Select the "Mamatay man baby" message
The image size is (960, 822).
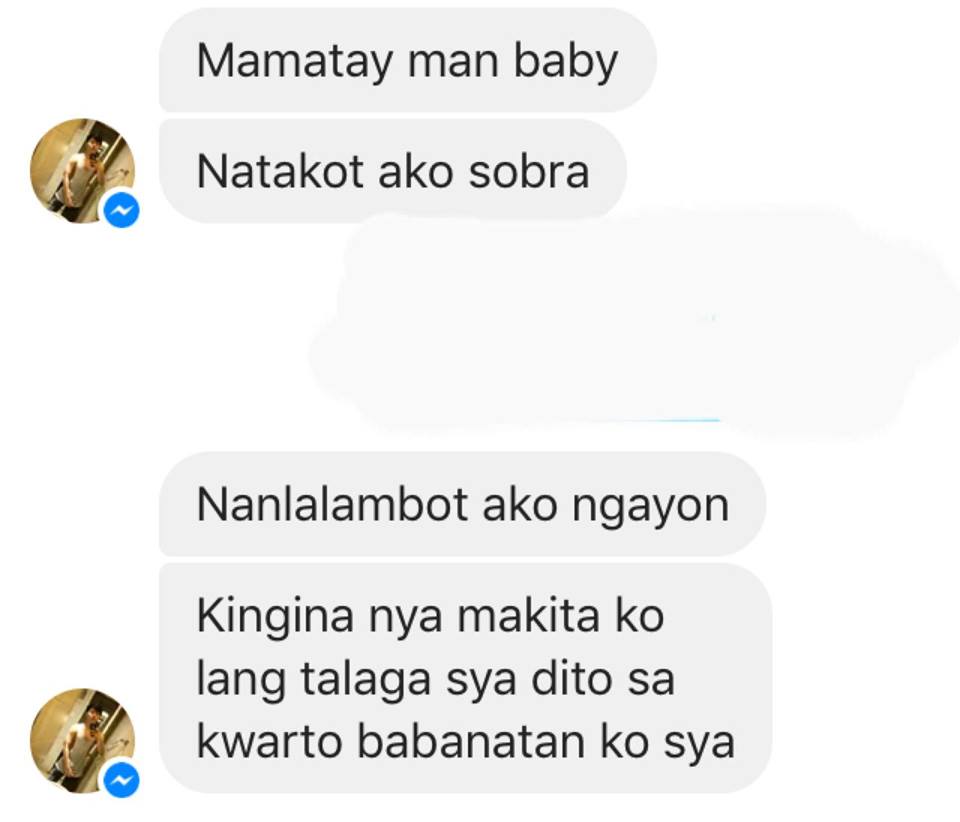pyautogui.click(x=408, y=60)
